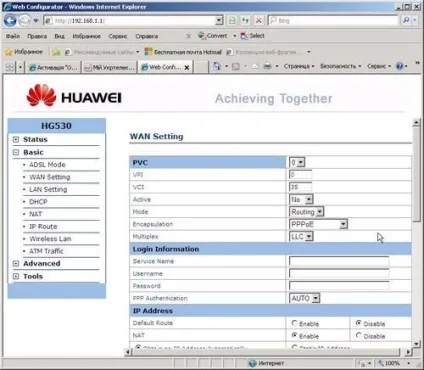
Task: Click the browser Forward arrow button
Action: point(24,21)
